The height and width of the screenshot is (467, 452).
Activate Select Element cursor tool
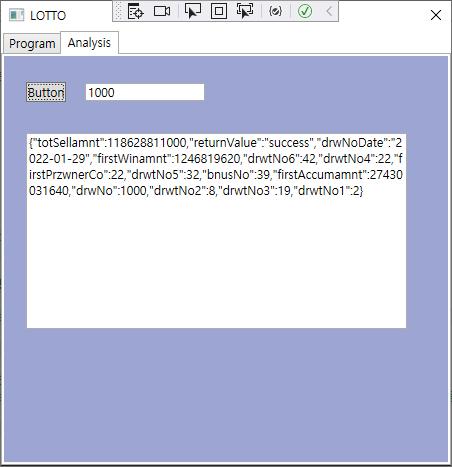193,11
